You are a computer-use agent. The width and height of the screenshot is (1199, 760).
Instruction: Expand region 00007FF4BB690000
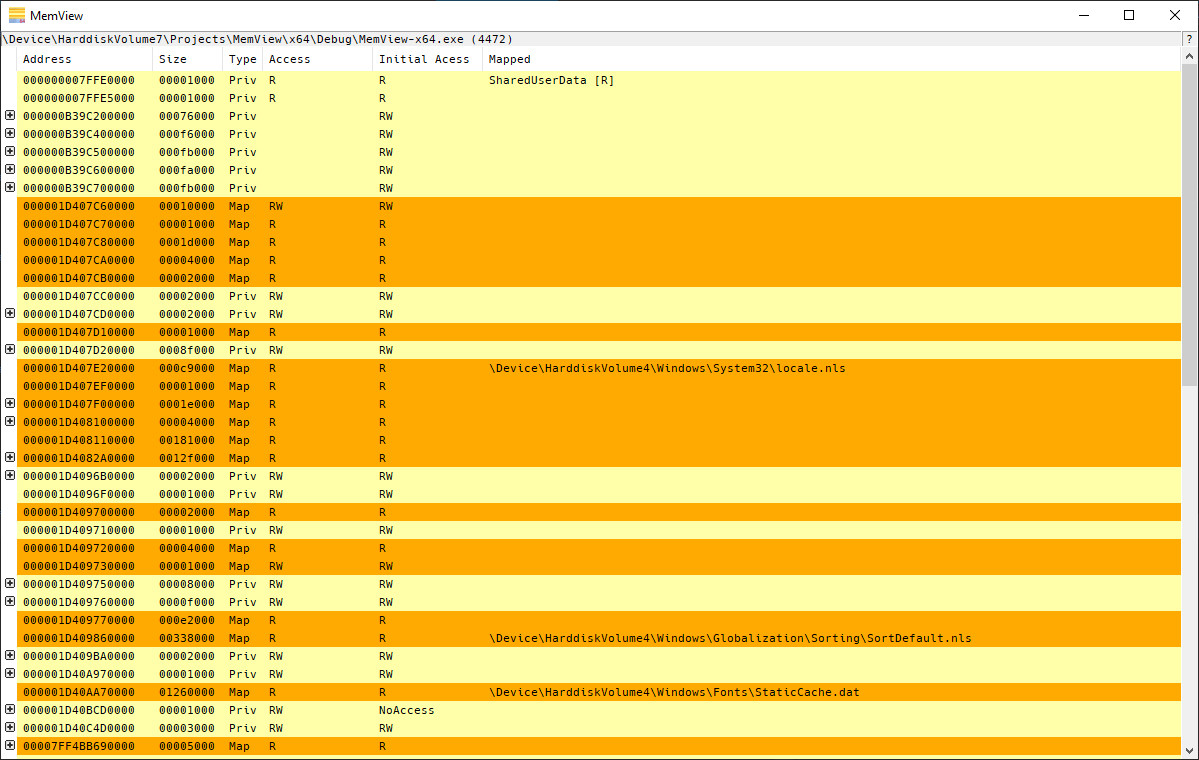10,745
